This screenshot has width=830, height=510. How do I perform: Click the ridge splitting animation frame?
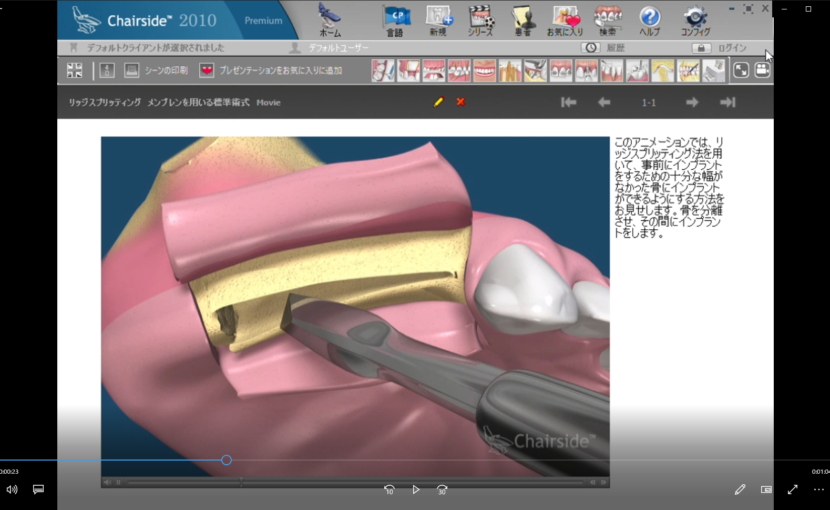pos(355,307)
